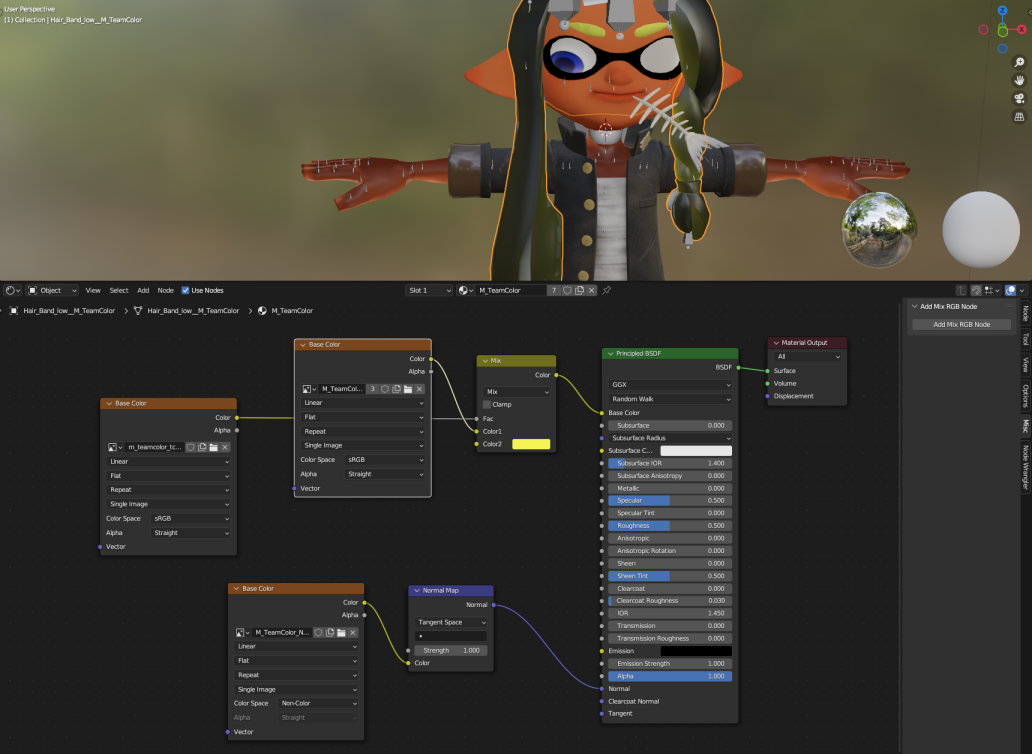Enable the Clamp checkbox in Mix node
The height and width of the screenshot is (754, 1032).
coord(487,405)
